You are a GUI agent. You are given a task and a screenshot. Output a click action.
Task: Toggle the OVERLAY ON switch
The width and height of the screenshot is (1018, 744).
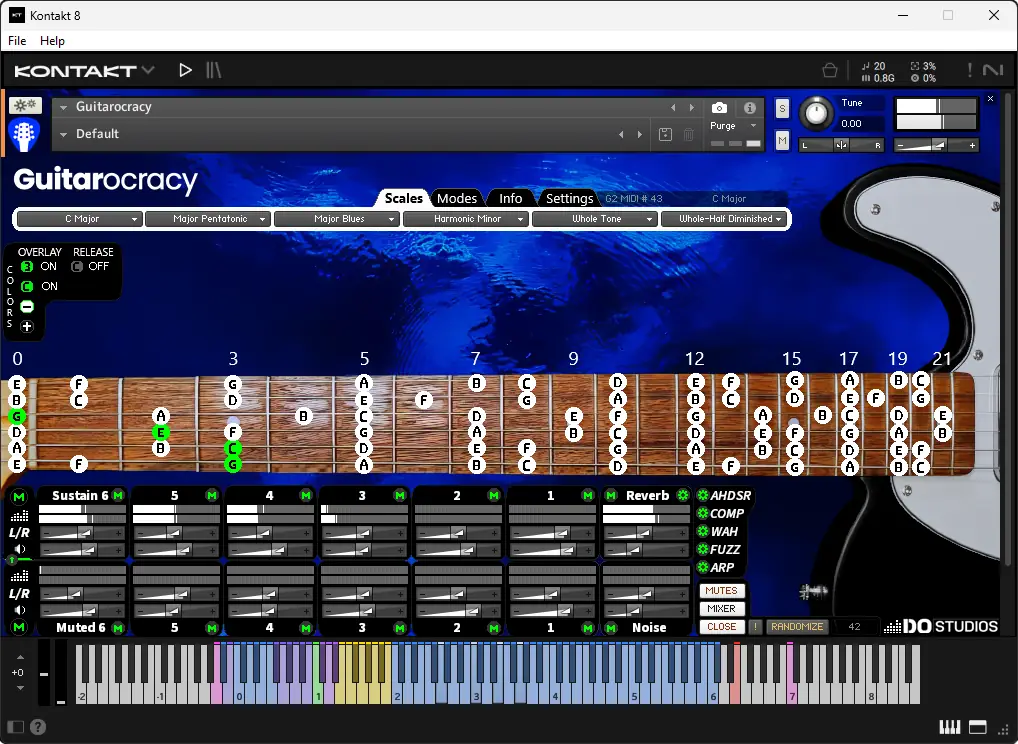[27, 266]
